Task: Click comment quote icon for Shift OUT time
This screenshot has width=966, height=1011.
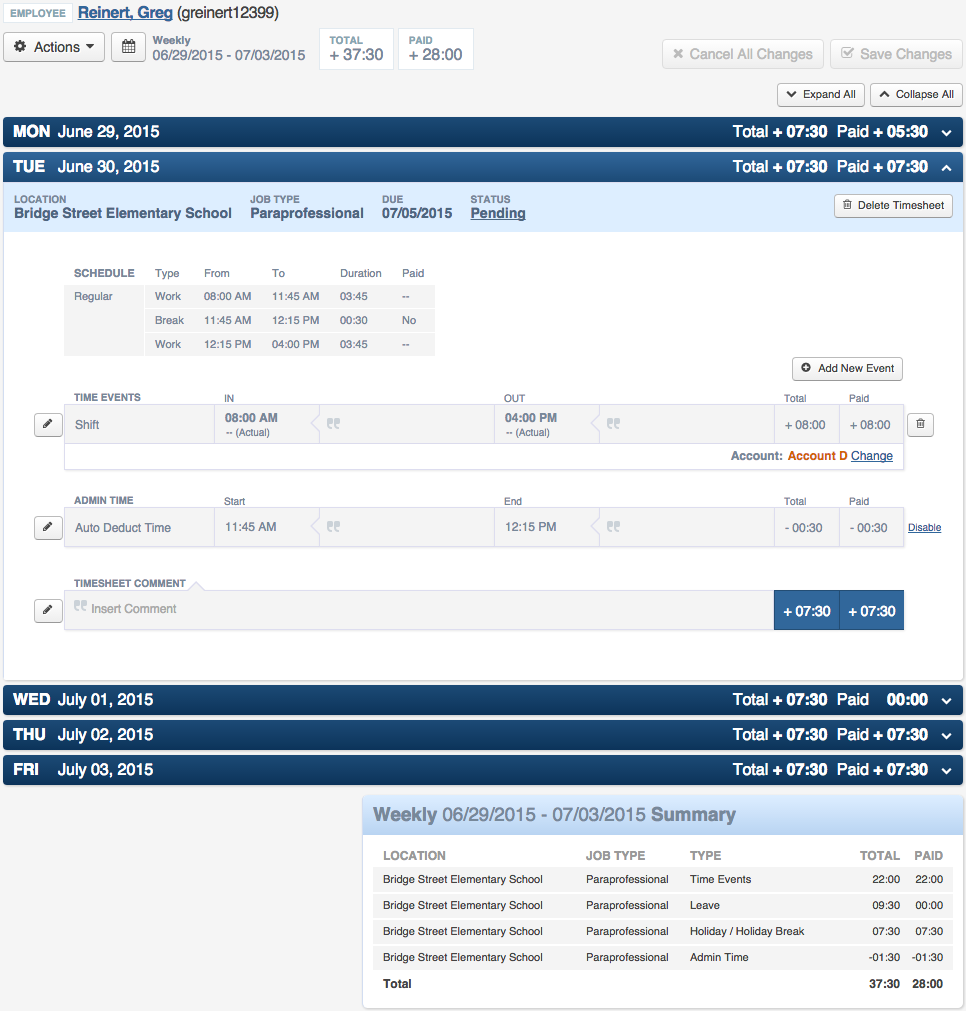Action: pyautogui.click(x=613, y=424)
